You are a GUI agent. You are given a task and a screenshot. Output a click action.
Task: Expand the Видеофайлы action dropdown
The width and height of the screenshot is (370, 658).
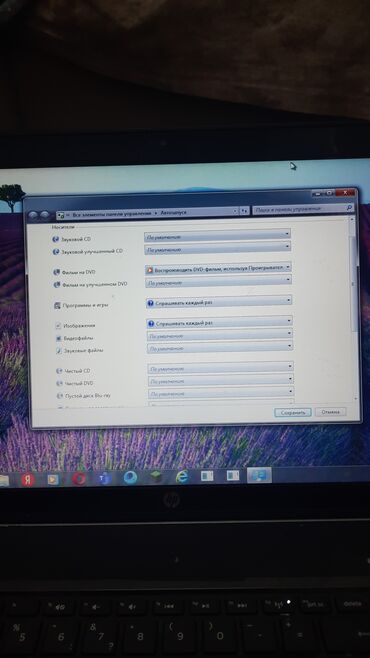[x=220, y=335]
